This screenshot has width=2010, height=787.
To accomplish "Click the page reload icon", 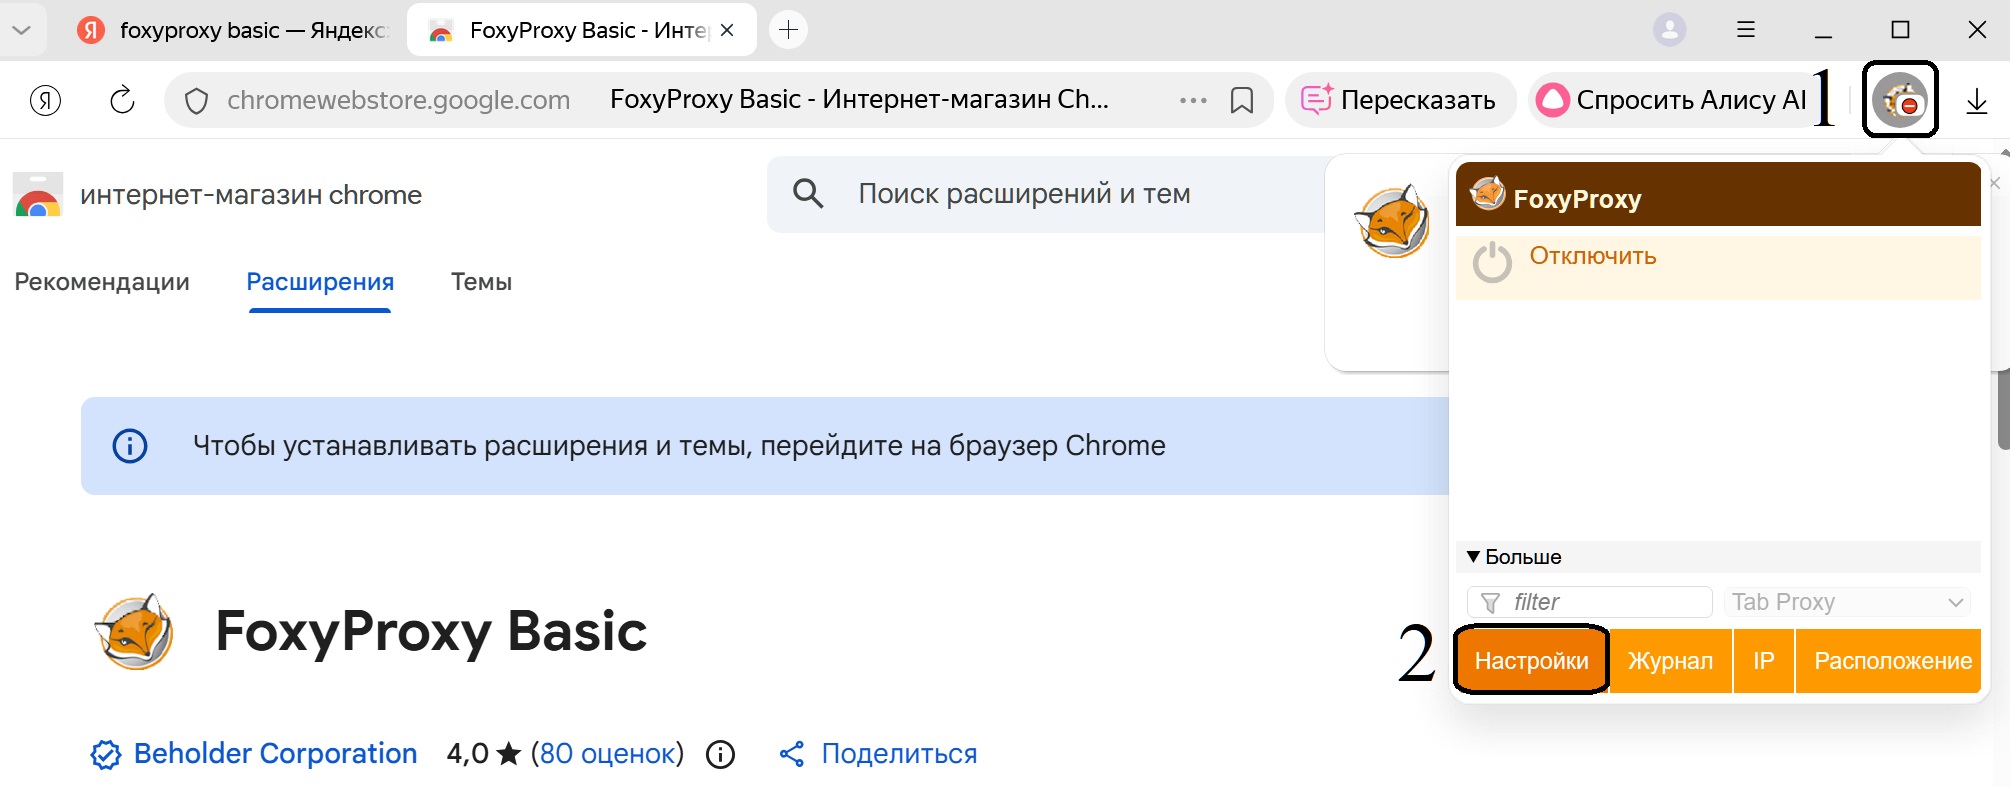I will point(122,100).
